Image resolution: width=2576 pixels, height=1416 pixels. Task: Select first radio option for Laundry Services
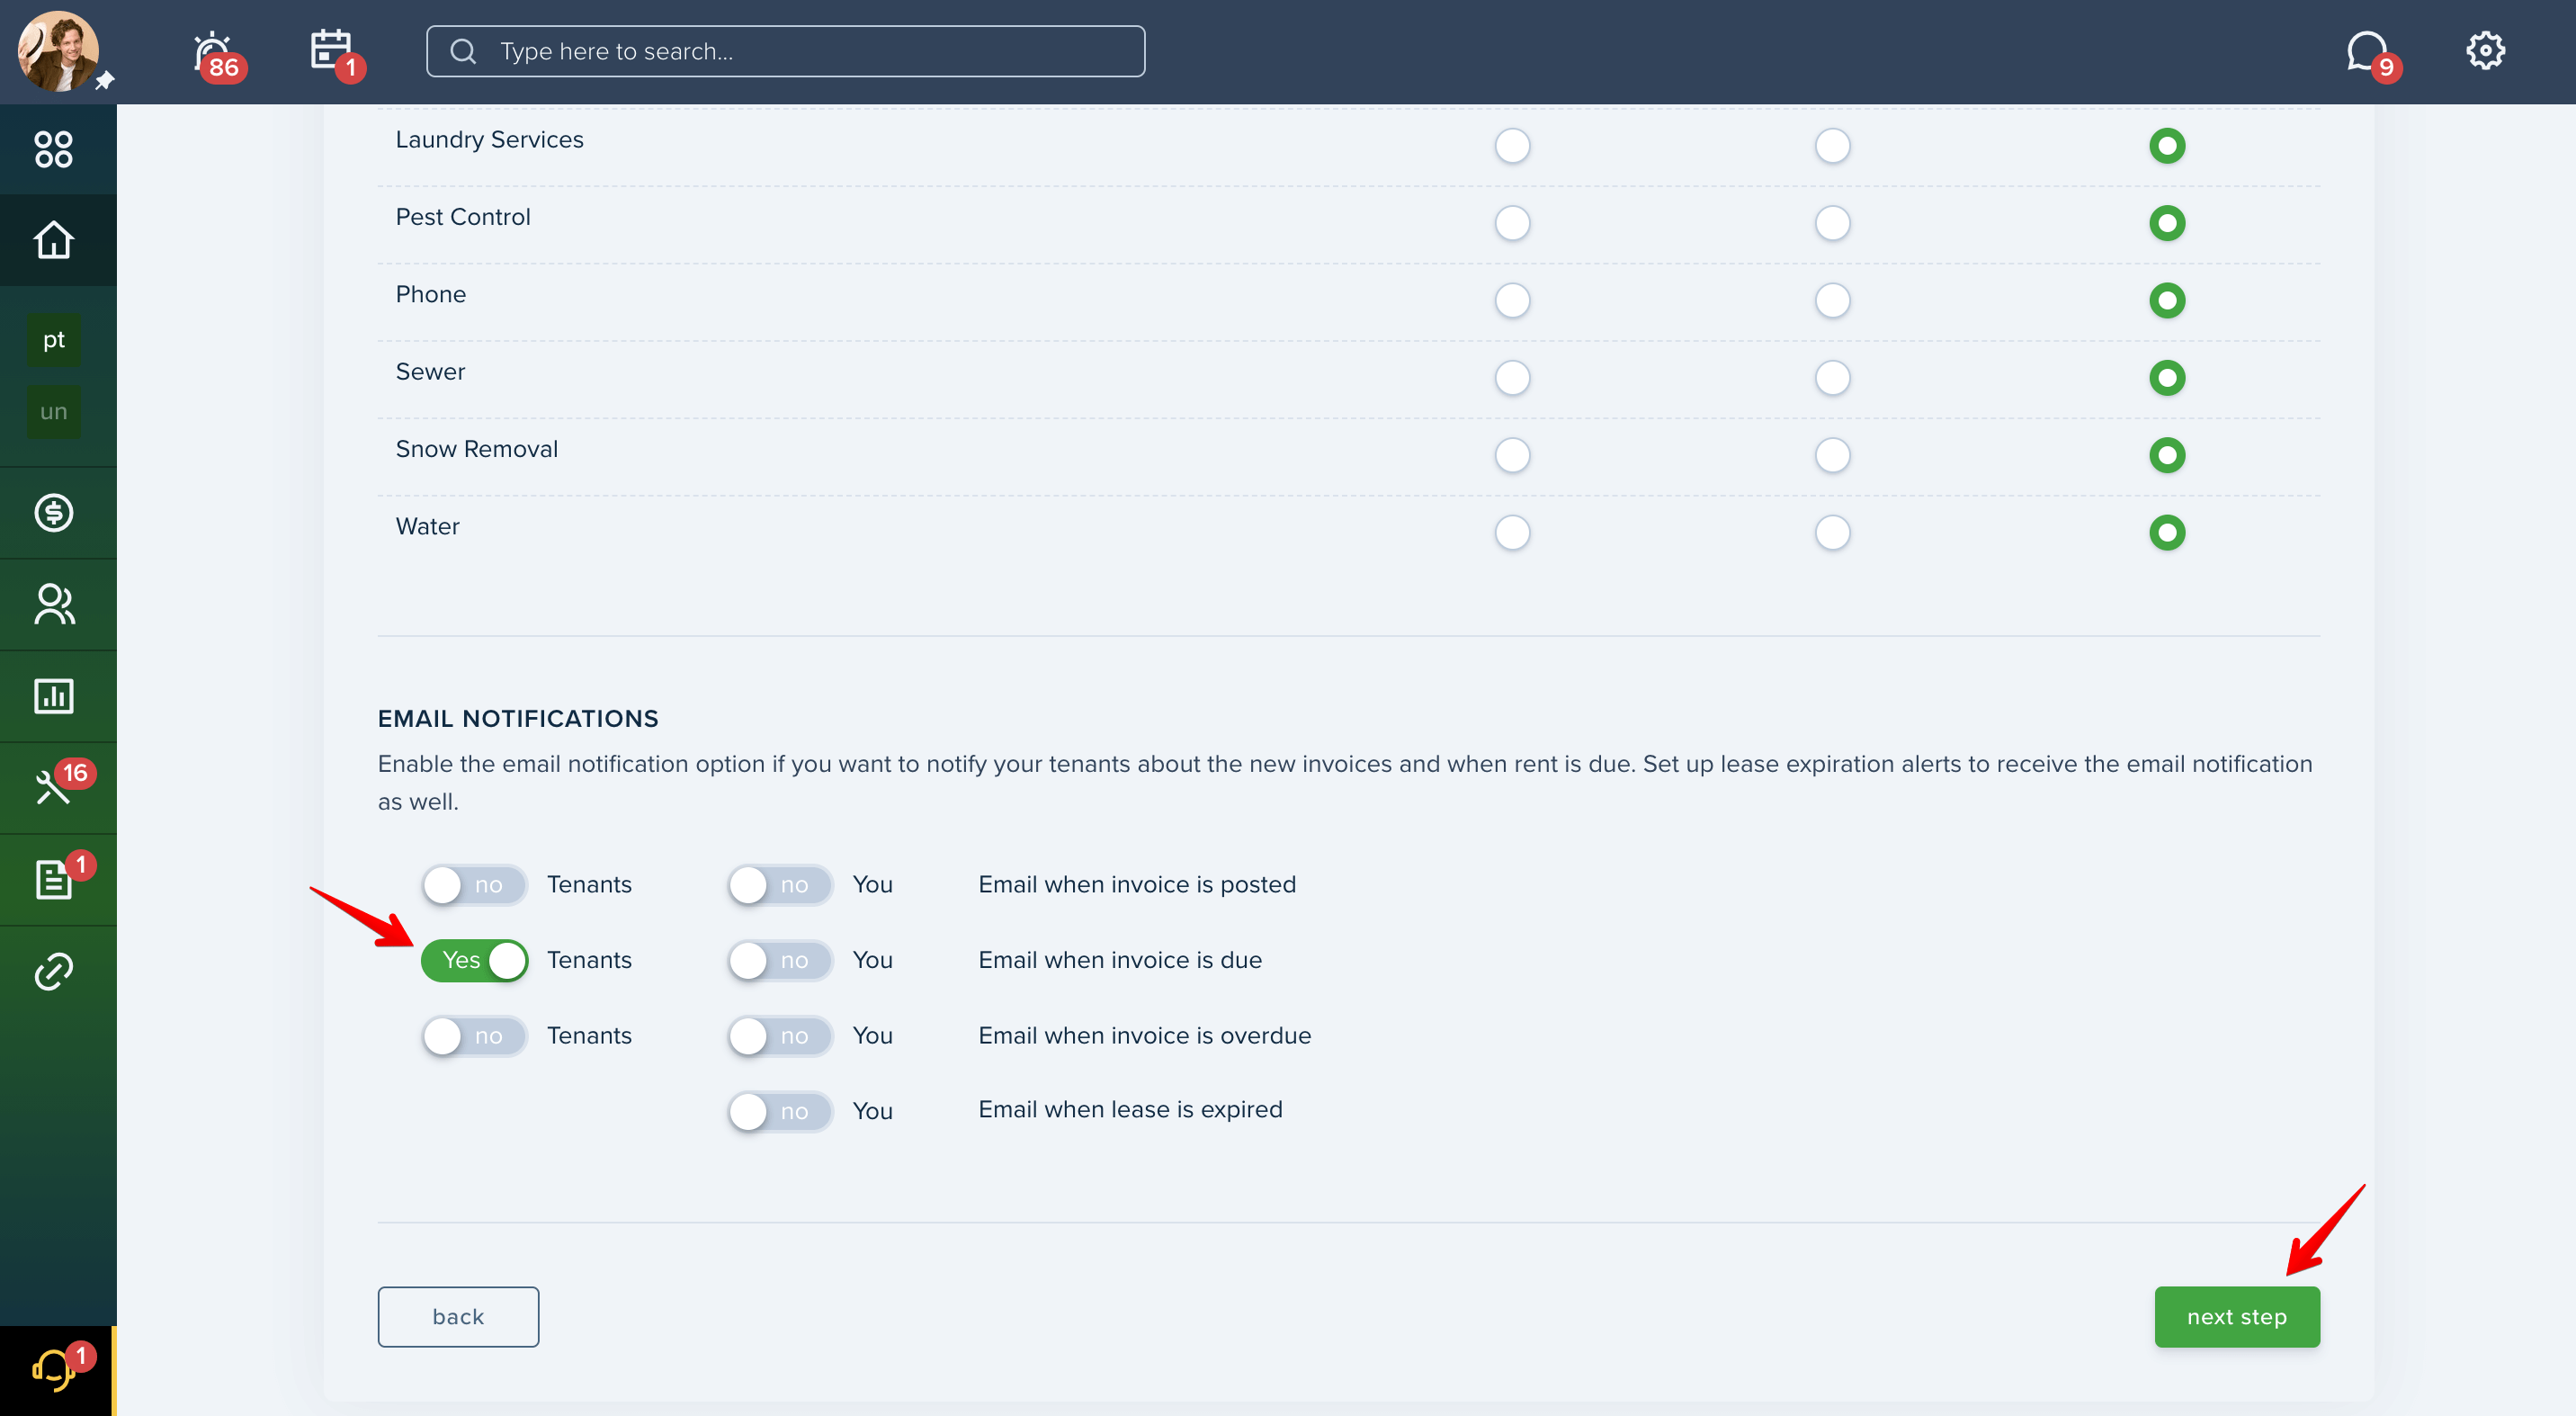[1512, 146]
